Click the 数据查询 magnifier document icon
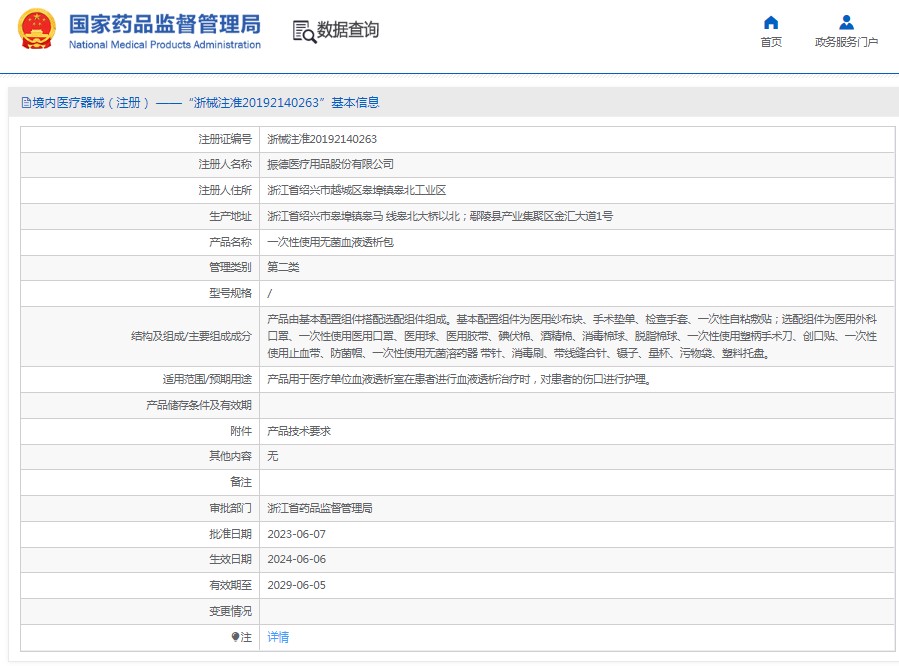The width and height of the screenshot is (899, 666). 303,31
